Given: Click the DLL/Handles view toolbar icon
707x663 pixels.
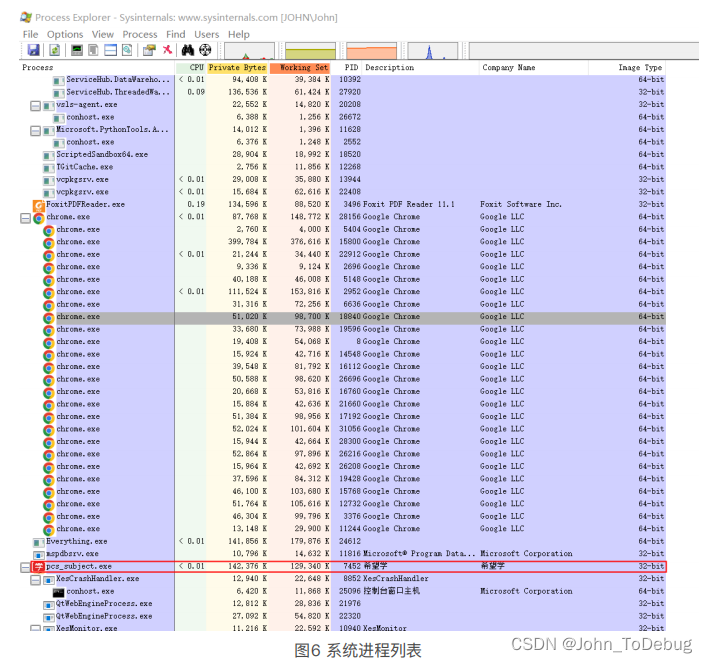Looking at the screenshot, I should [128, 50].
